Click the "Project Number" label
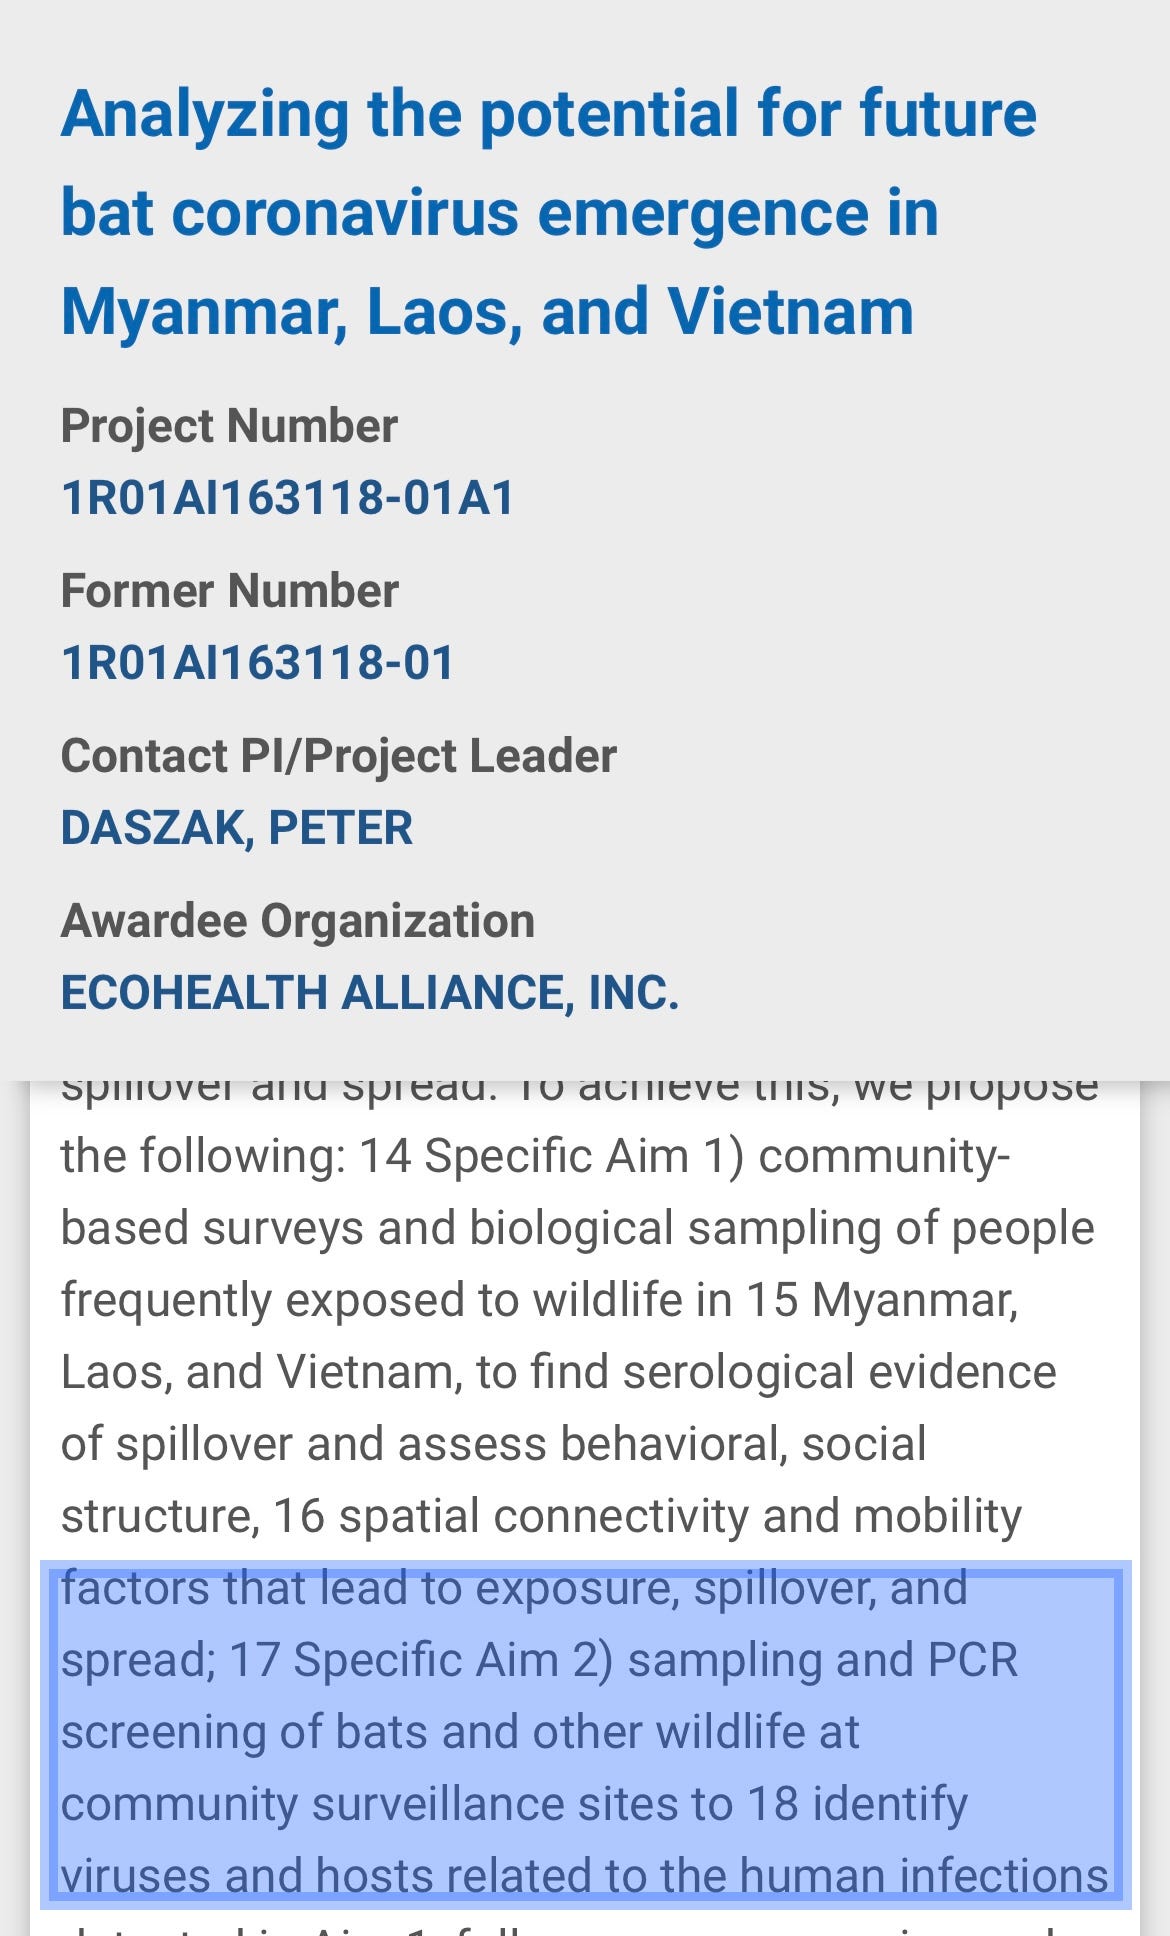The image size is (1170, 1936). 229,426
